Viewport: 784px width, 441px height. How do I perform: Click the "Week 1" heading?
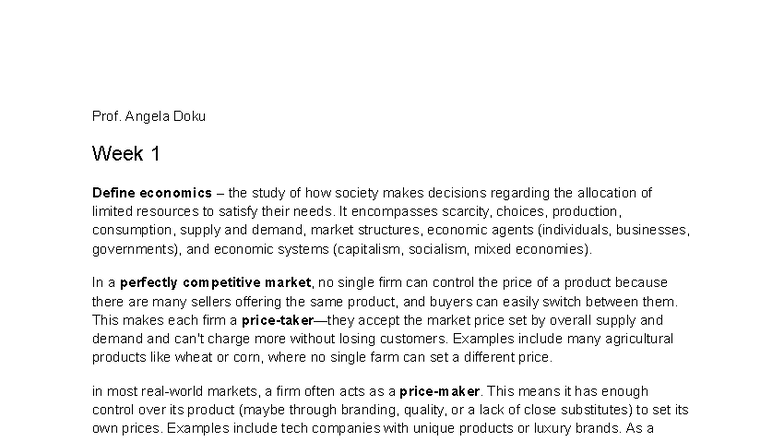125,154
